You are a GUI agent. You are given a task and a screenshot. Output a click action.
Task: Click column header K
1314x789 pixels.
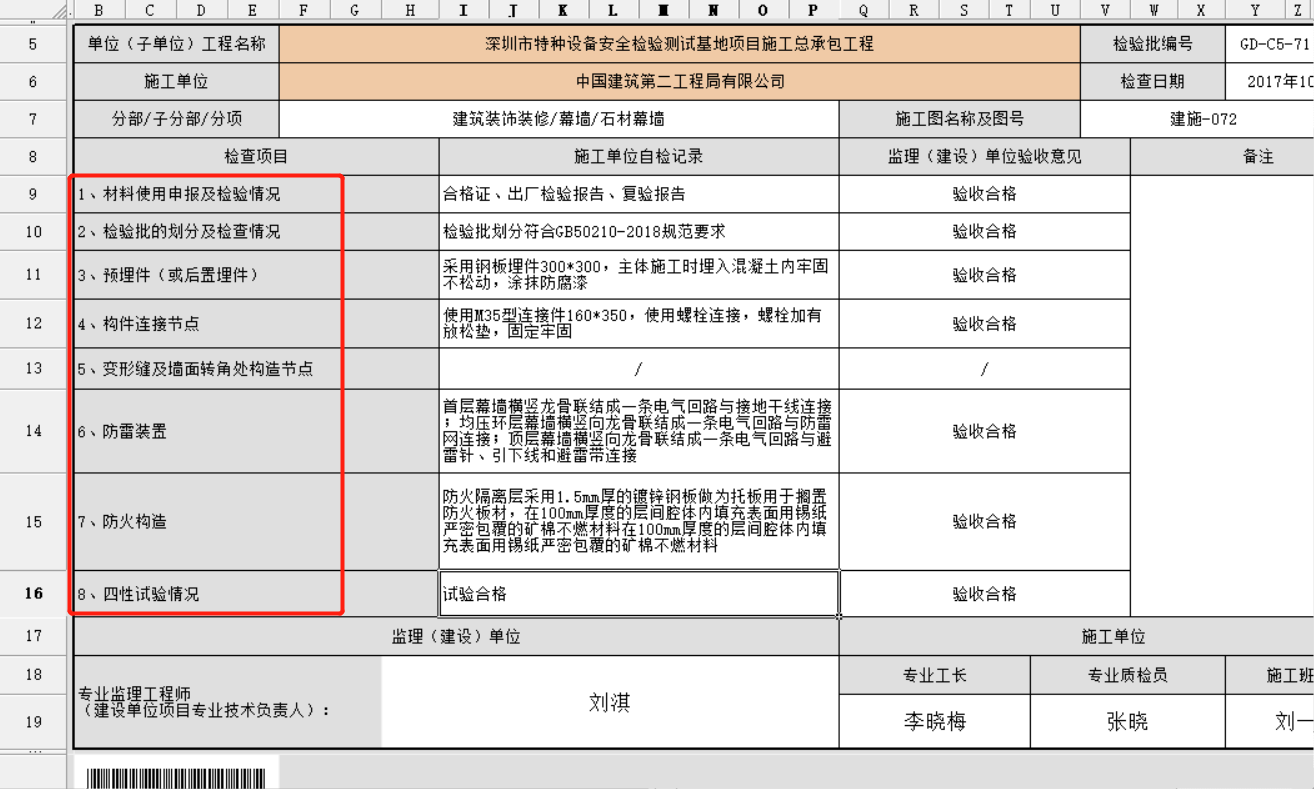click(563, 10)
